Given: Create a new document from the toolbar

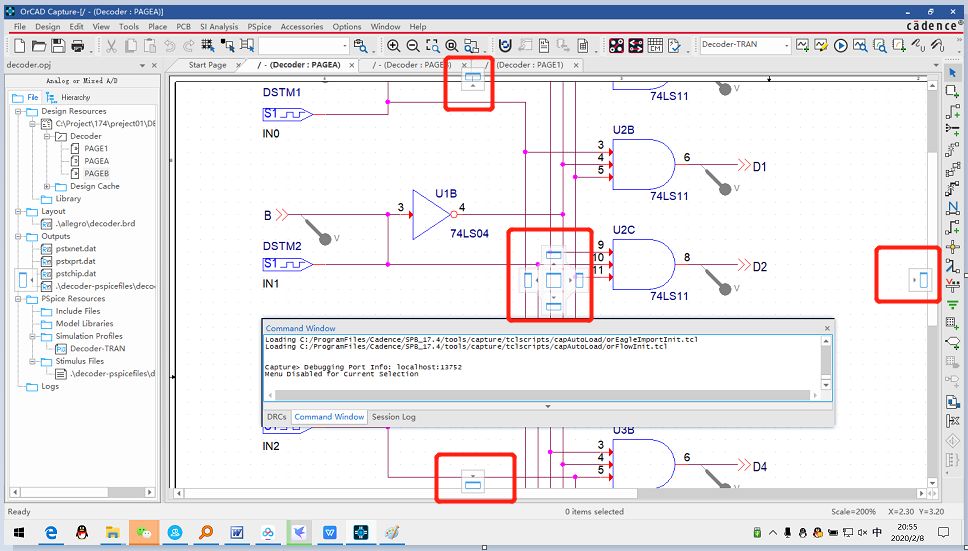Looking at the screenshot, I should tap(20, 46).
